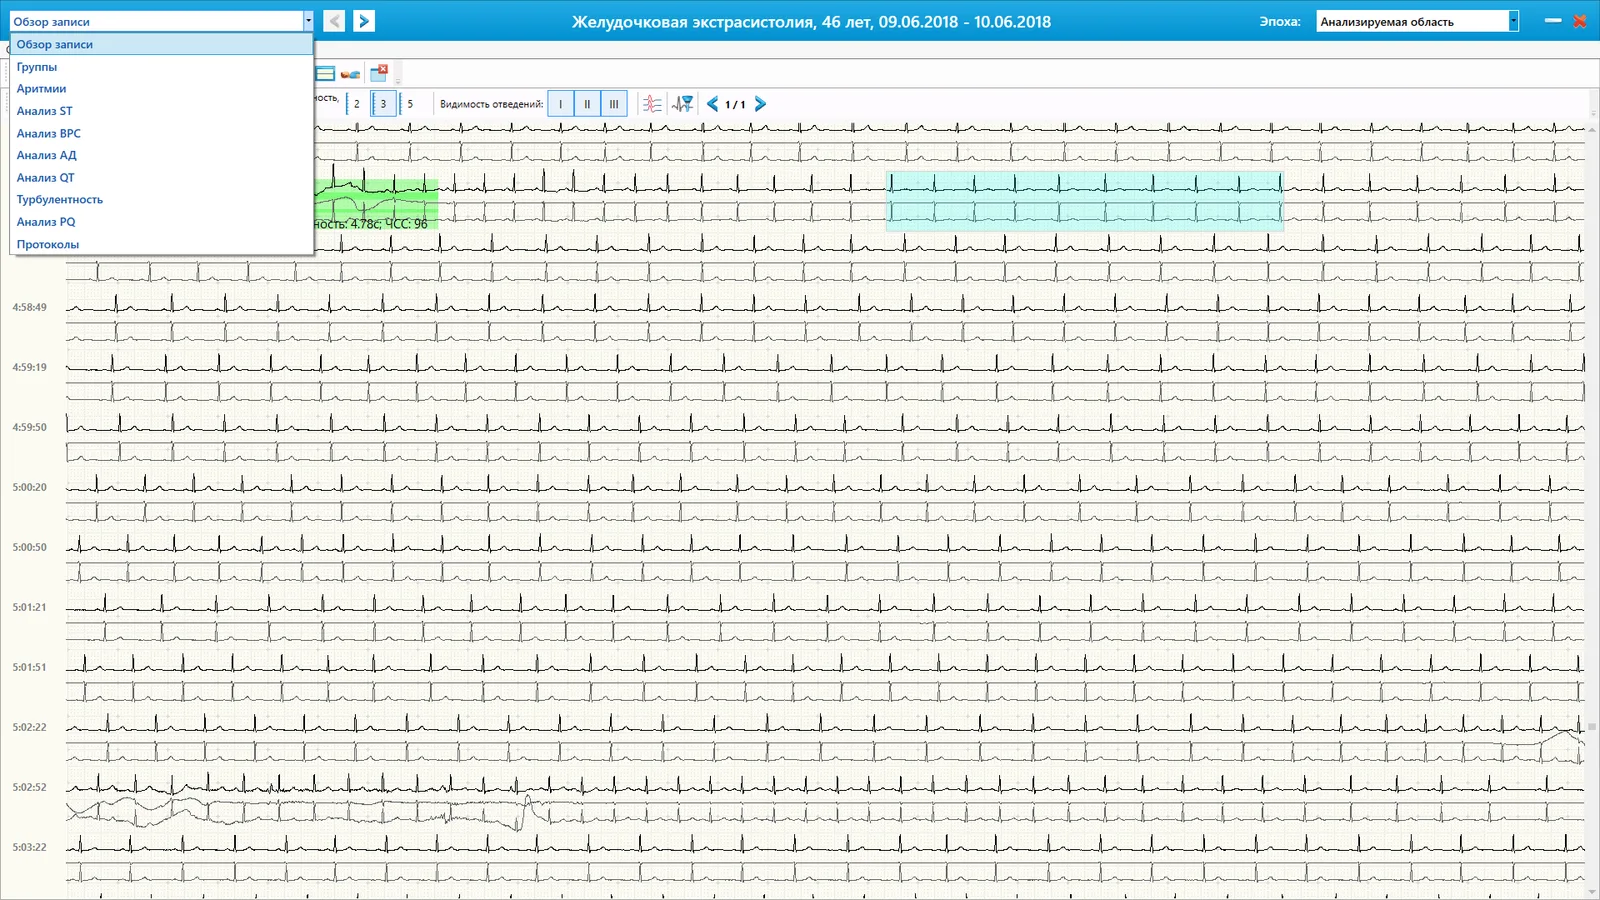
Task: Select 'Анализ АД' option
Action: click(x=162, y=155)
